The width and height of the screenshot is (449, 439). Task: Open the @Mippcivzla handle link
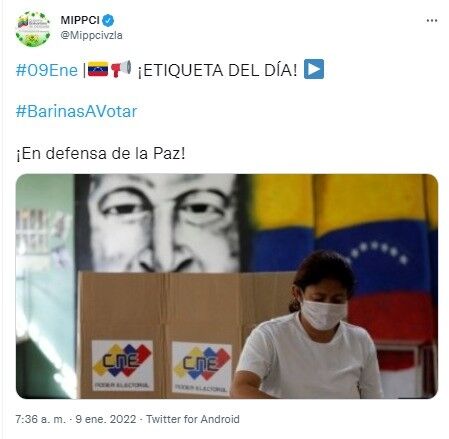[91, 35]
